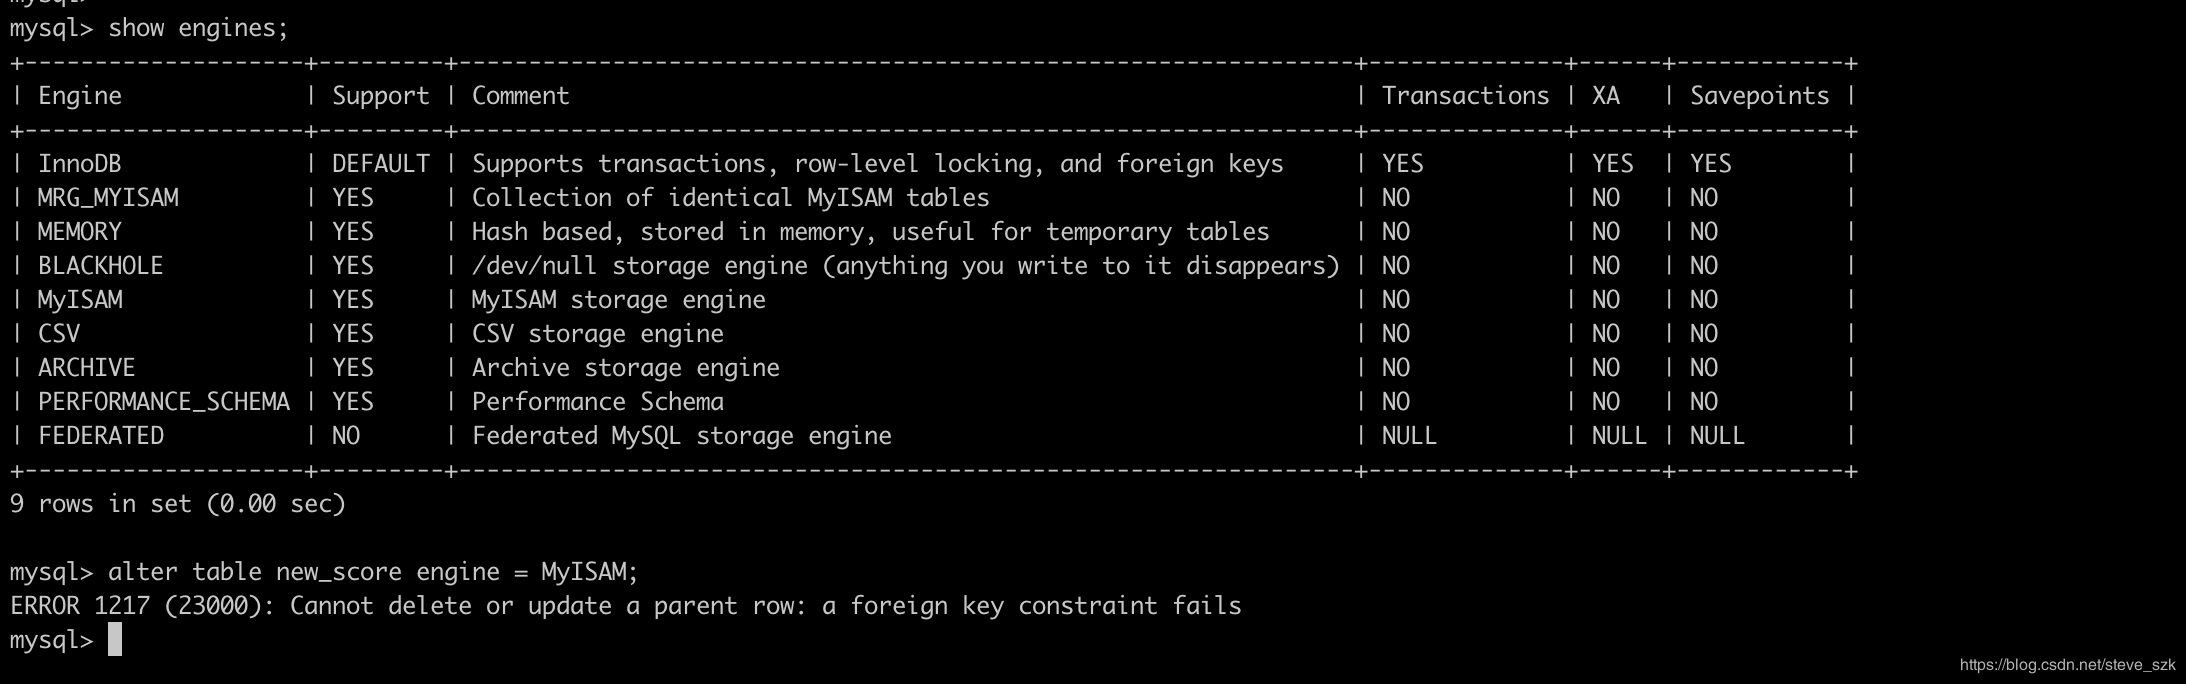
Task: Click the DEFAULT support value for InnoDB
Action: 380,164
